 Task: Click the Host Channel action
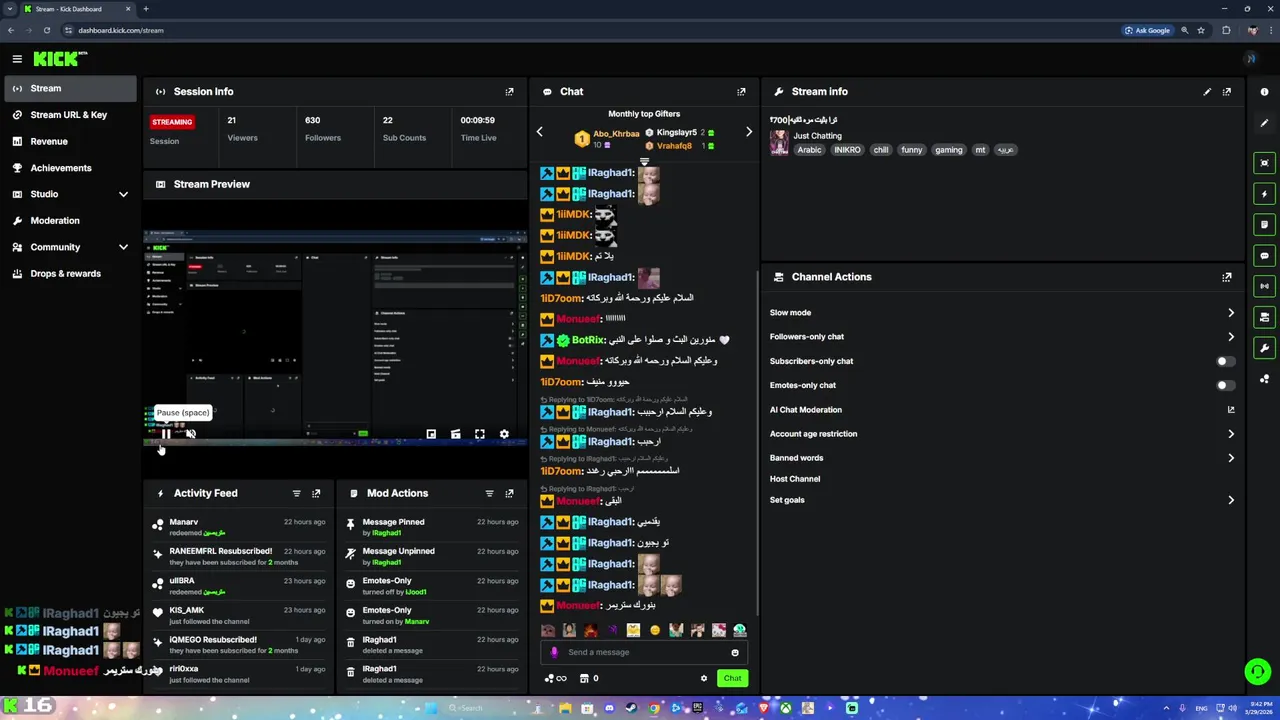[795, 479]
